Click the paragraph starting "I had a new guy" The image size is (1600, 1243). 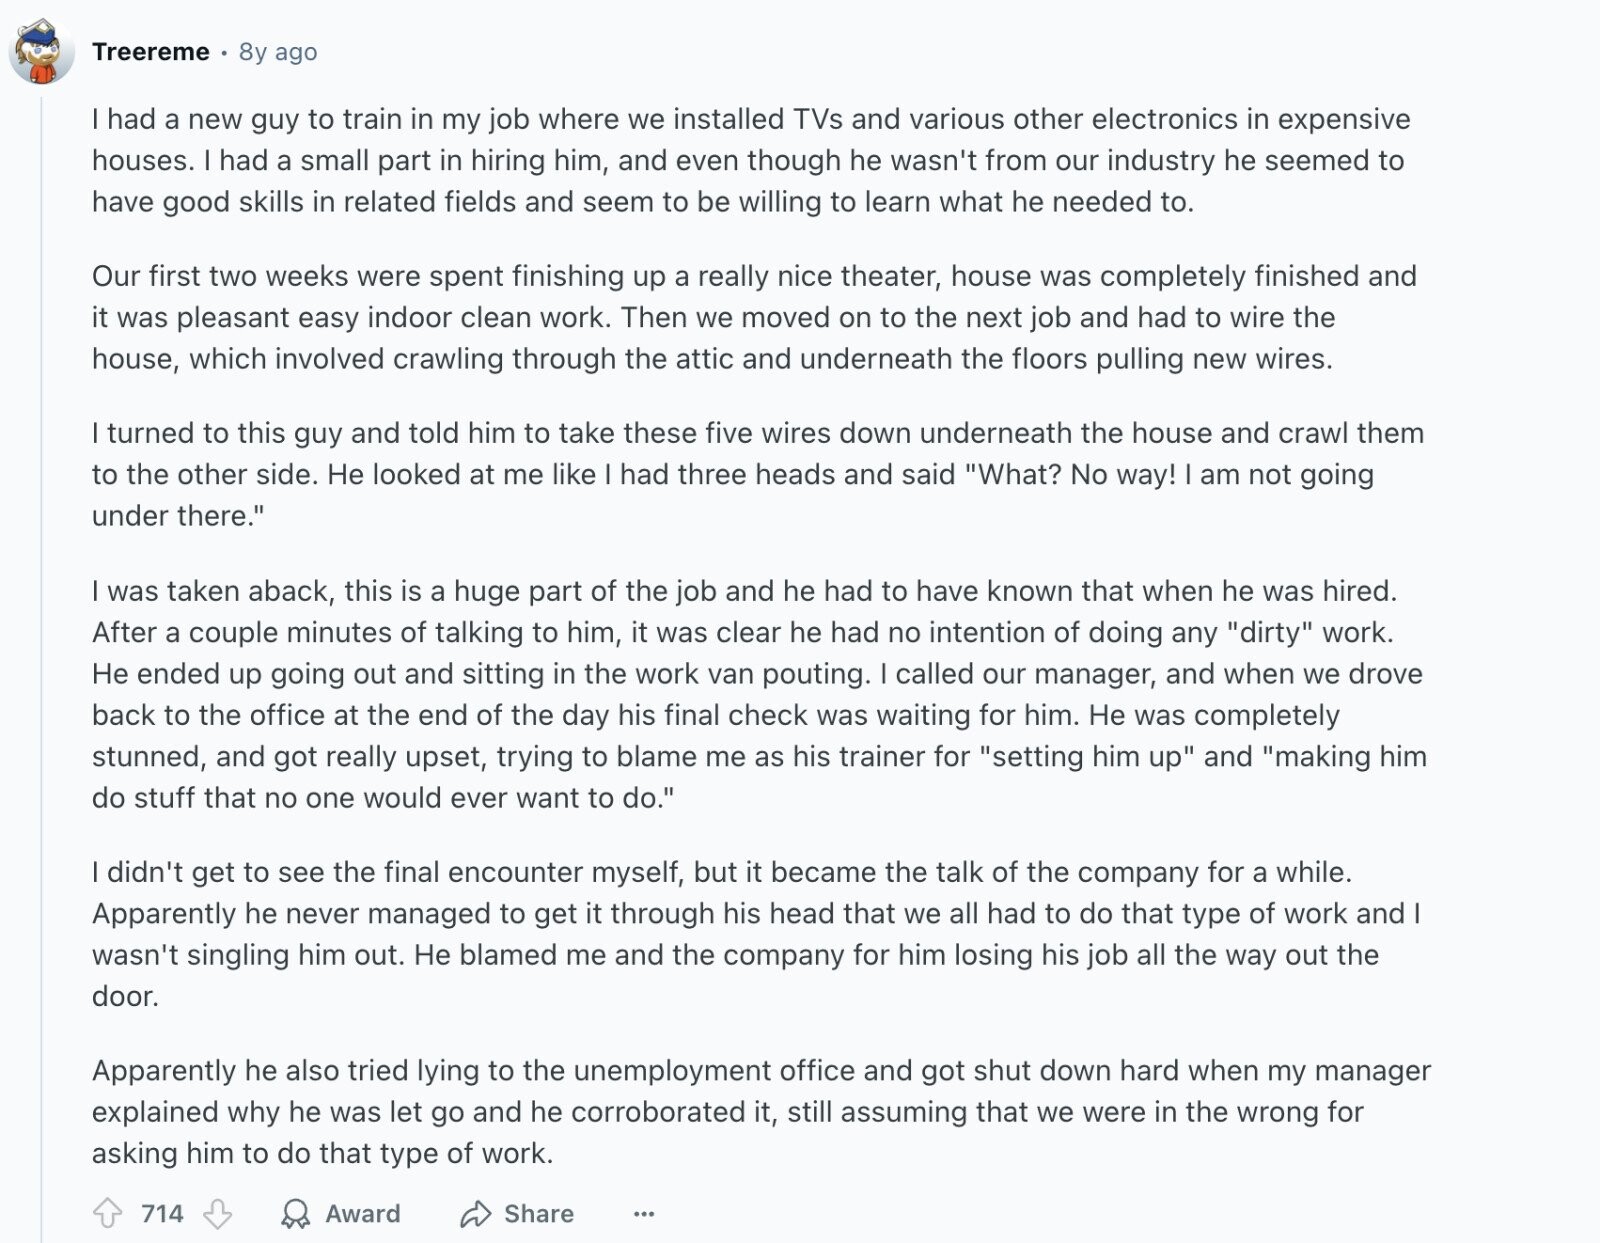751,160
